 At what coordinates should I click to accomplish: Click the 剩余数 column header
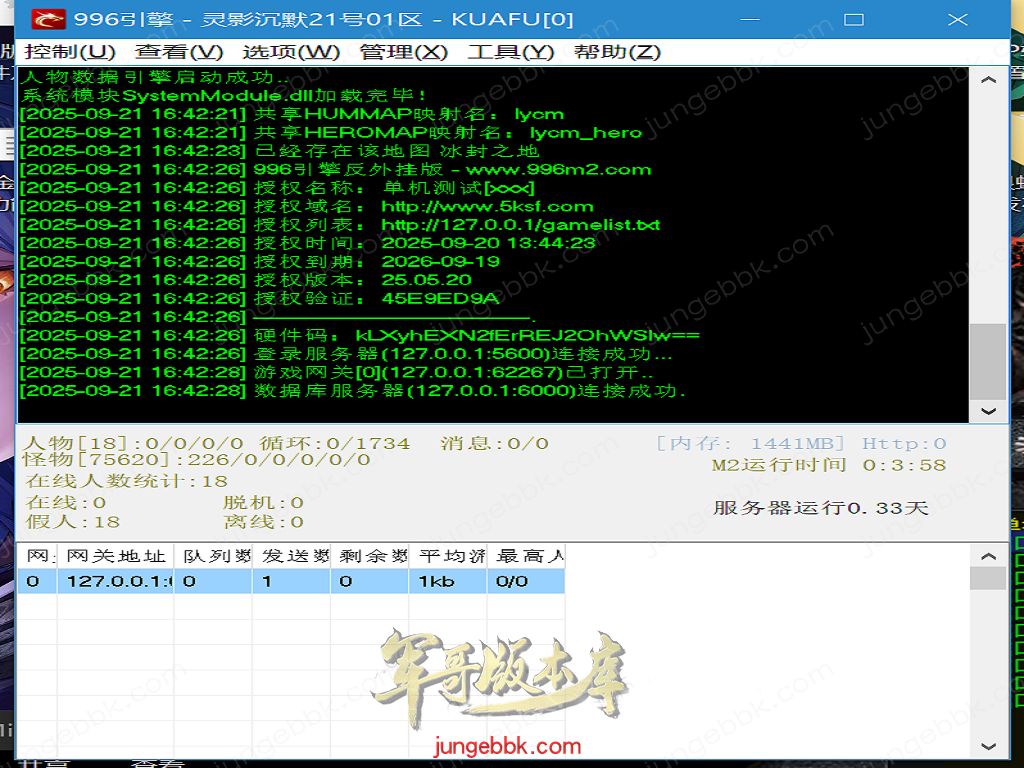(369, 556)
